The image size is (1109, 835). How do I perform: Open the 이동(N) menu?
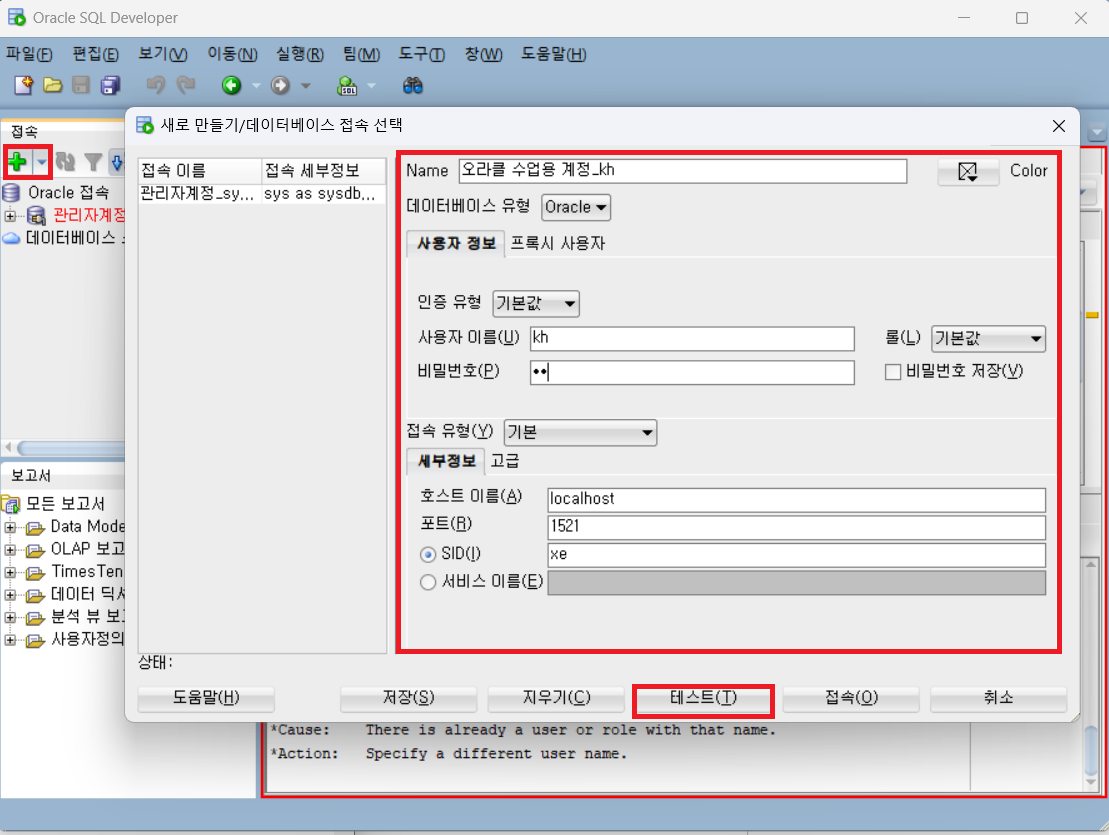click(232, 54)
